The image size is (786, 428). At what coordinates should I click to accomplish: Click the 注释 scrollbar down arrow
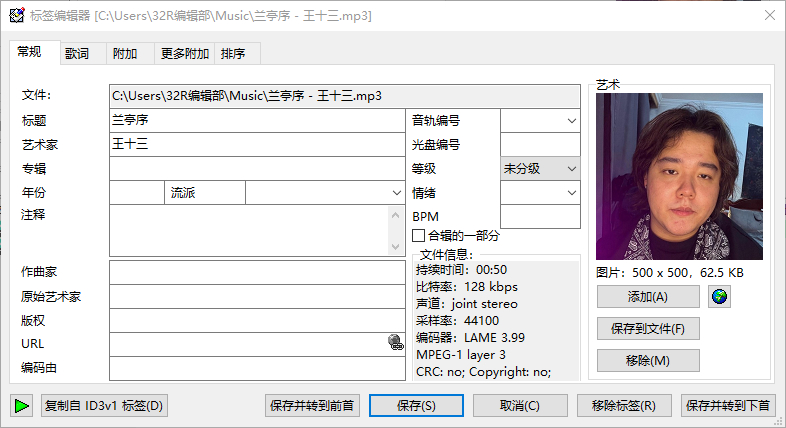[396, 247]
